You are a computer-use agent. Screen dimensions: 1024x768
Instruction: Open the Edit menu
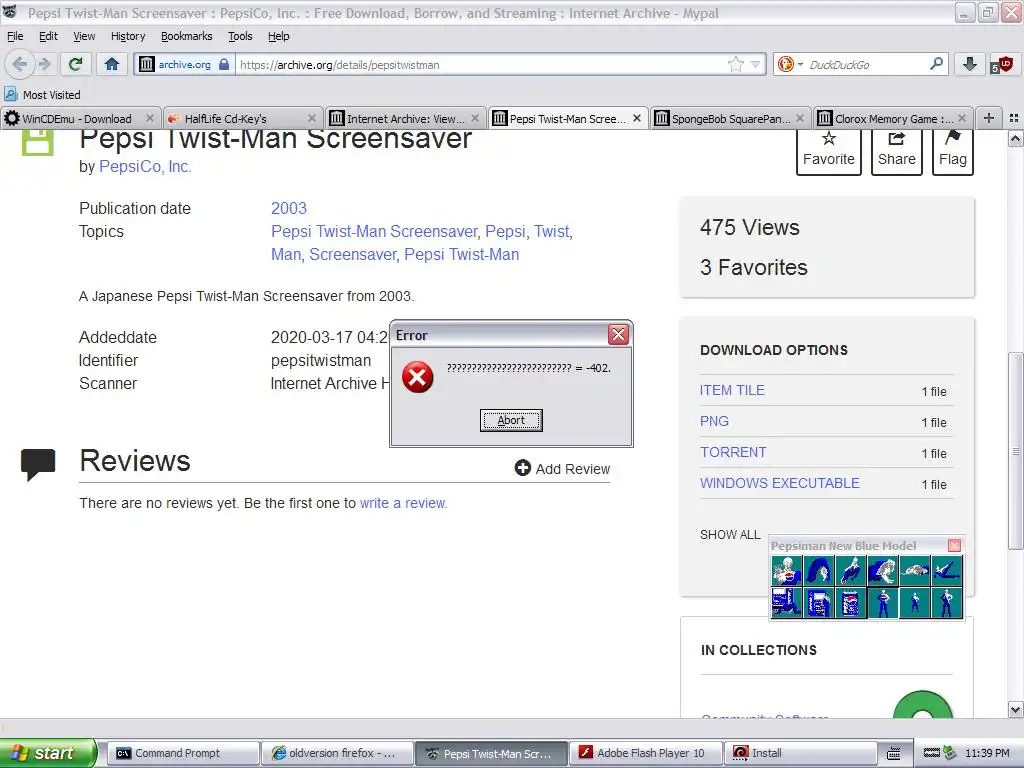[x=48, y=36]
